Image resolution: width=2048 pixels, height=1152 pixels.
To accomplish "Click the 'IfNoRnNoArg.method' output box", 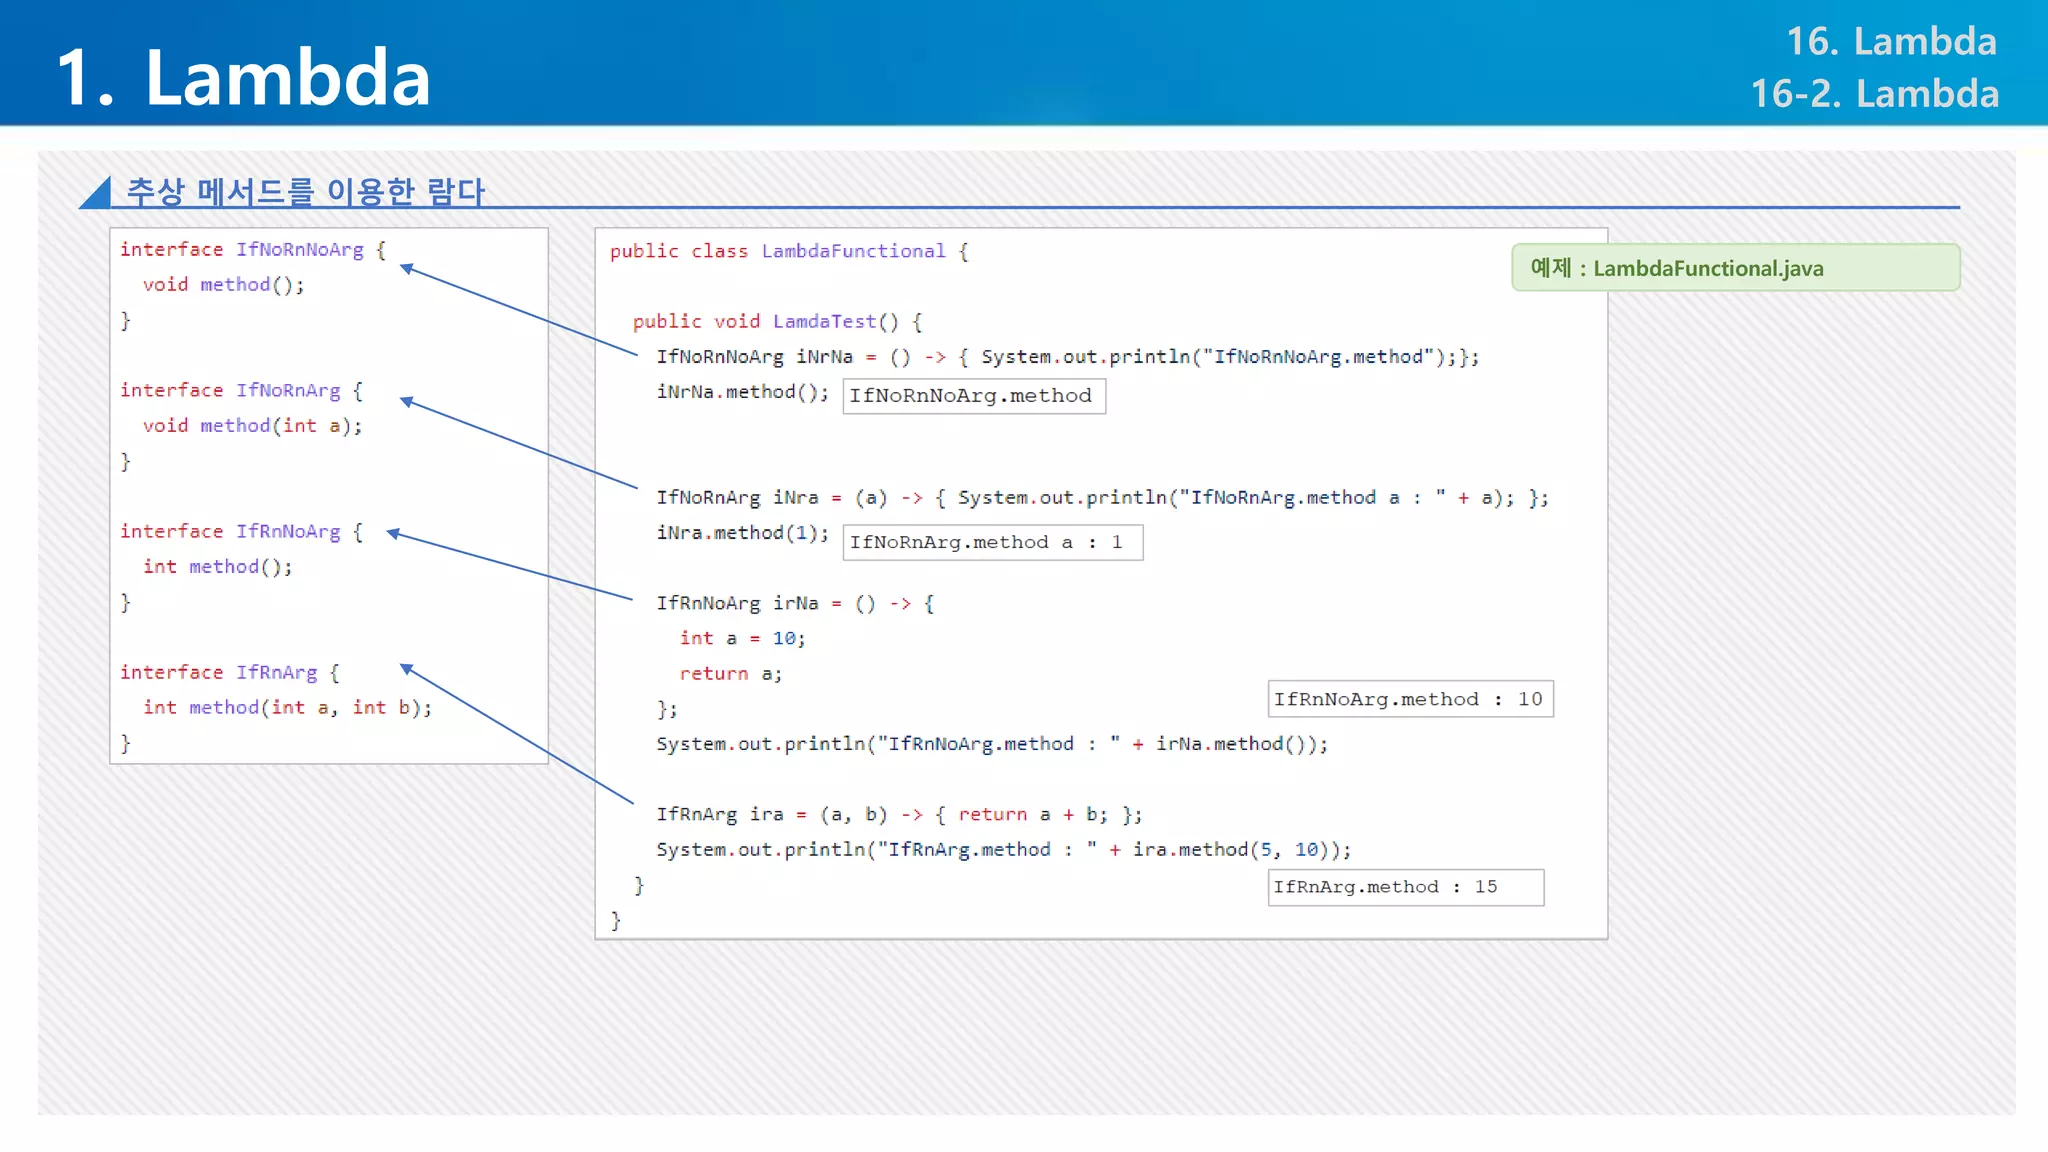I will coord(972,396).
